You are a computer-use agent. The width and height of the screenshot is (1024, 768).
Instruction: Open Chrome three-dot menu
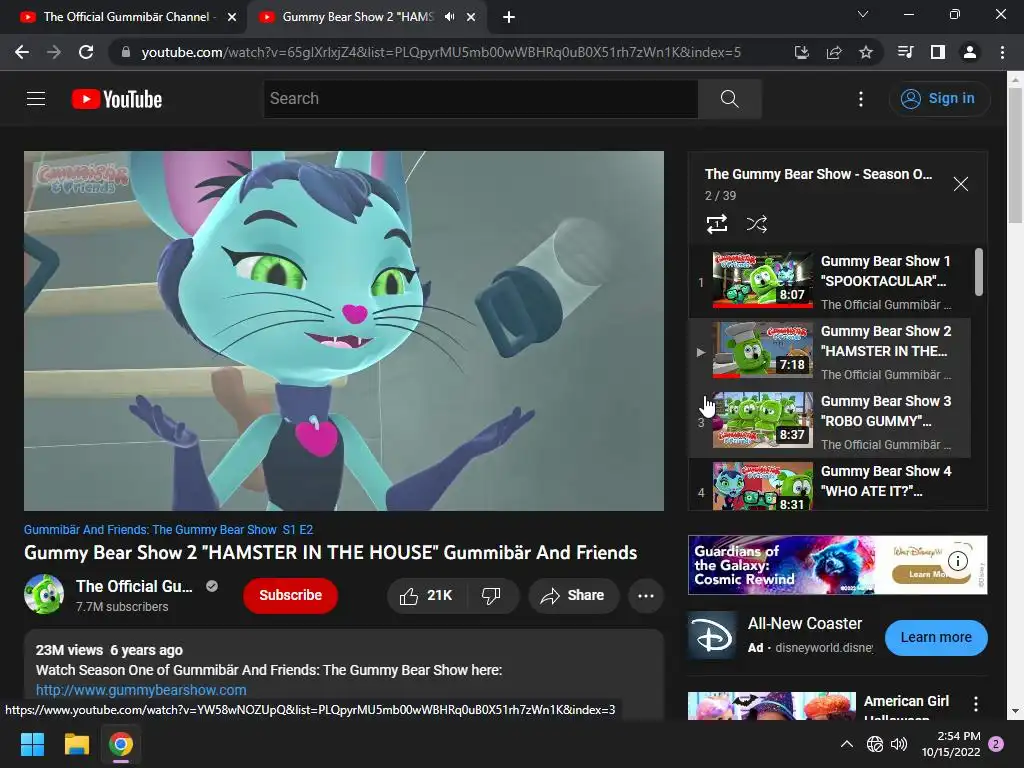(1002, 52)
